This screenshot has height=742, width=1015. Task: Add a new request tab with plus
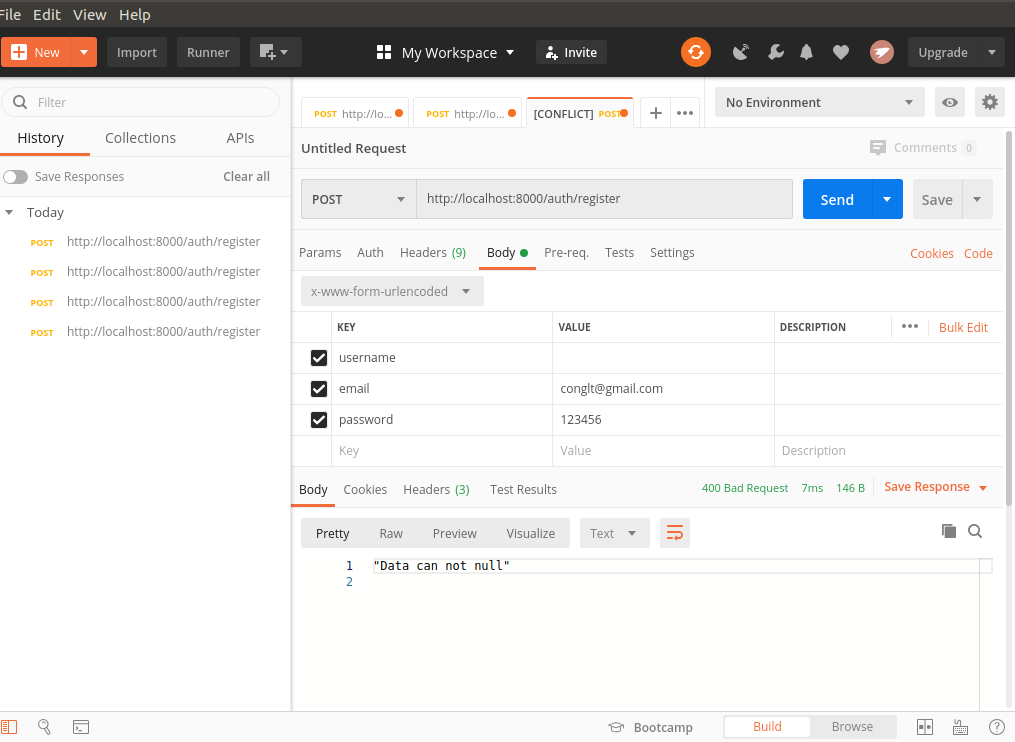click(x=655, y=113)
